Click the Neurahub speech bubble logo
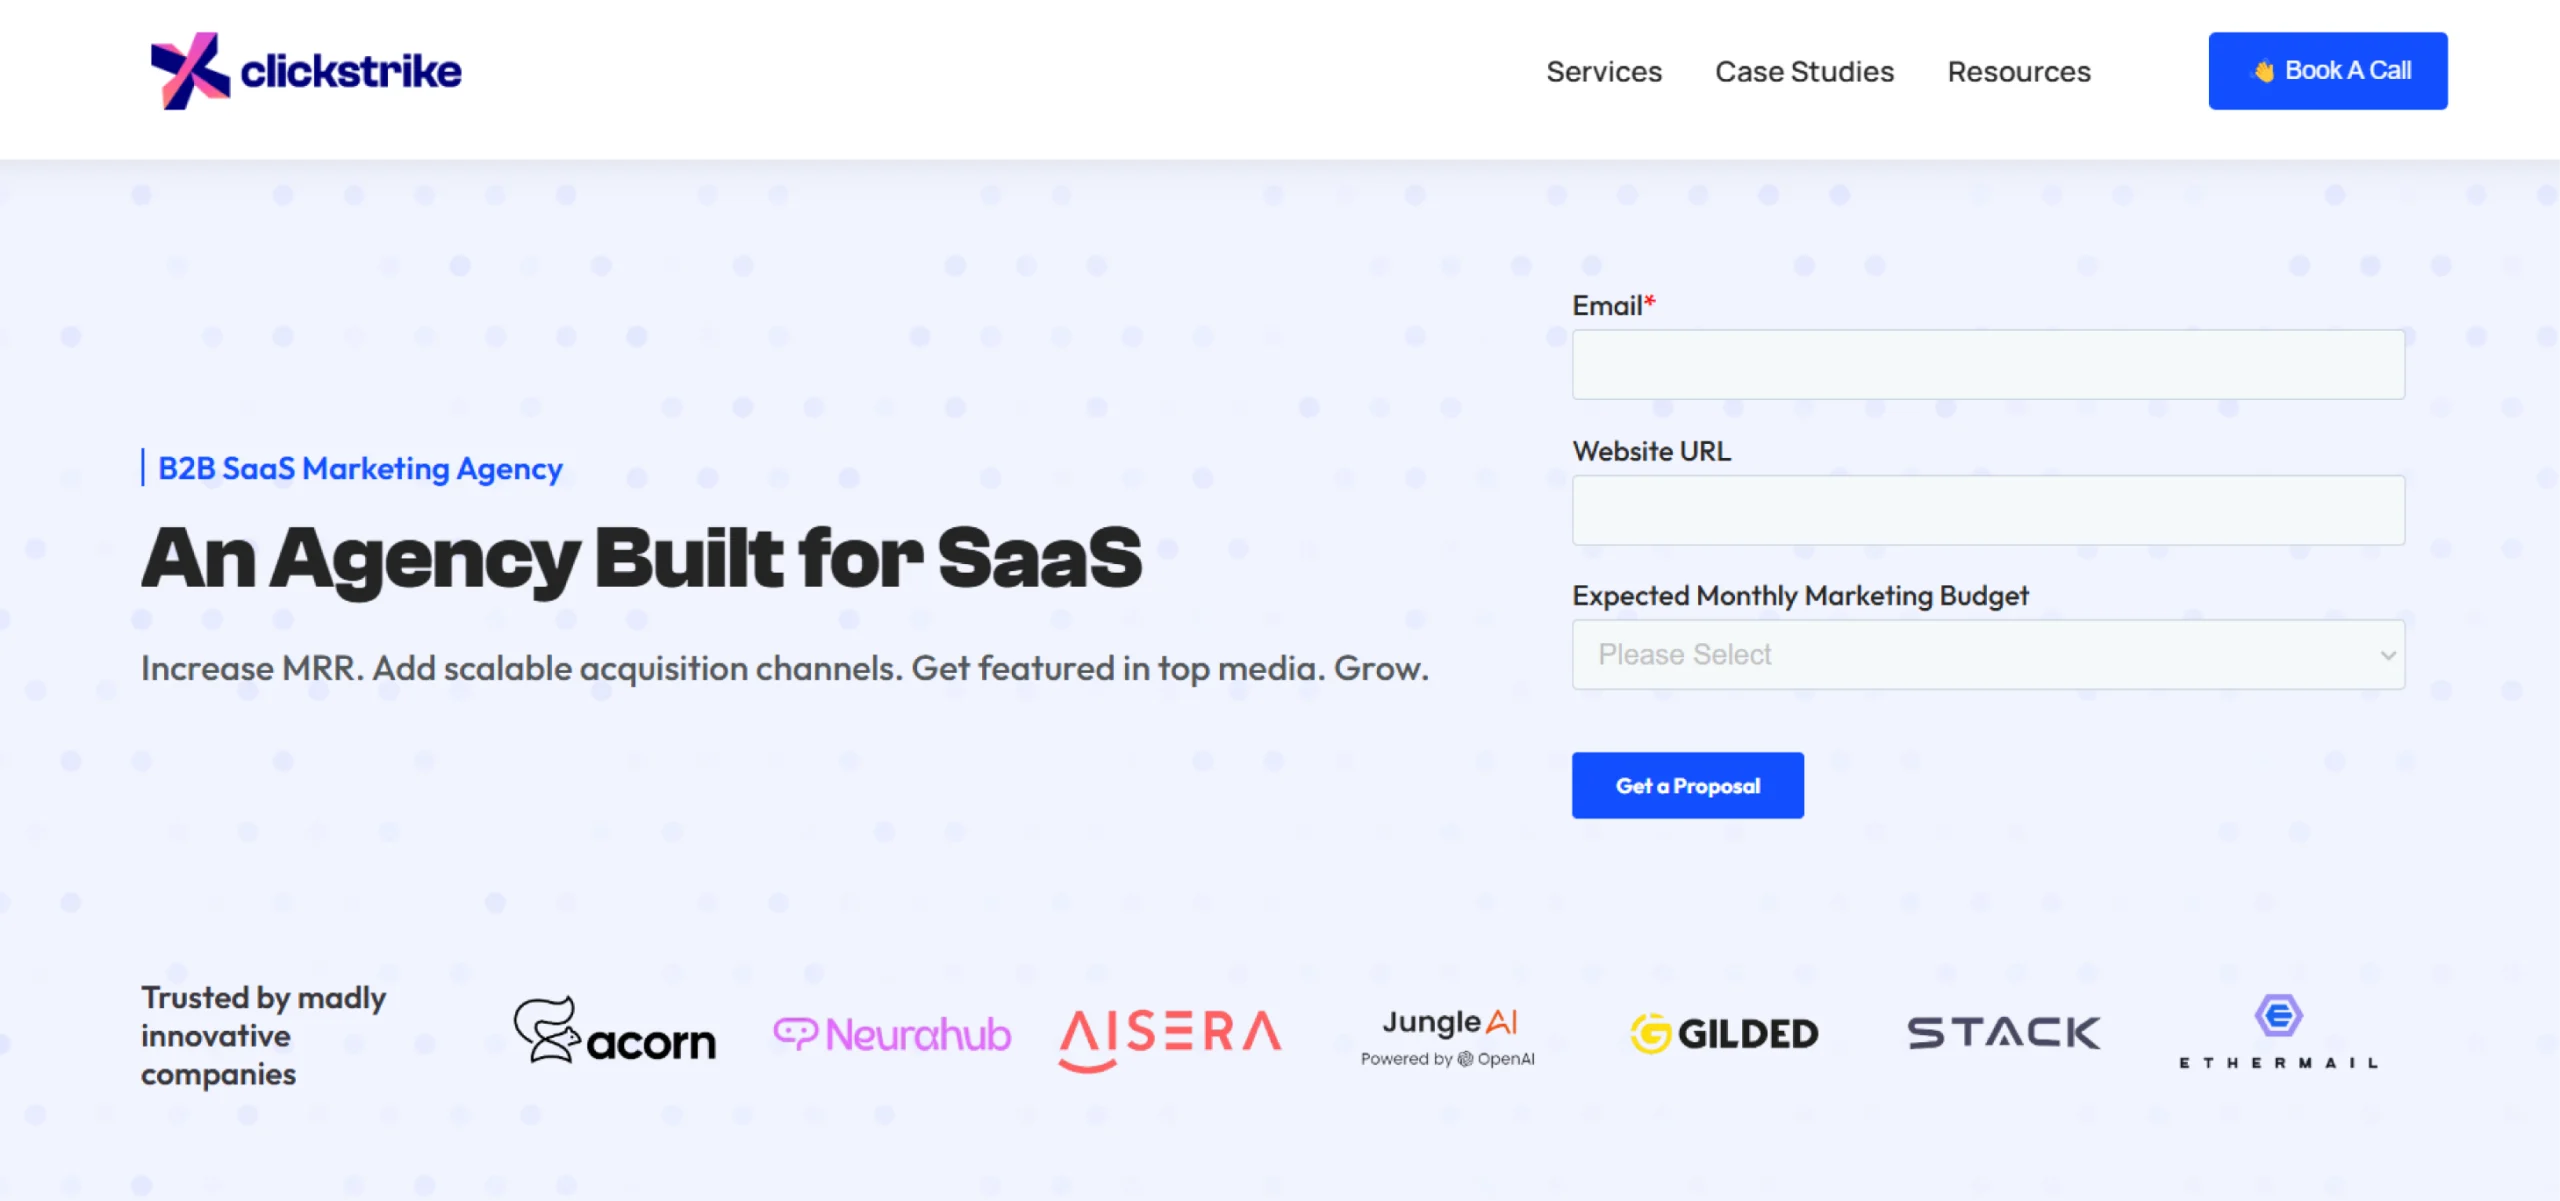Image resolution: width=2560 pixels, height=1201 pixels. pos(796,1034)
